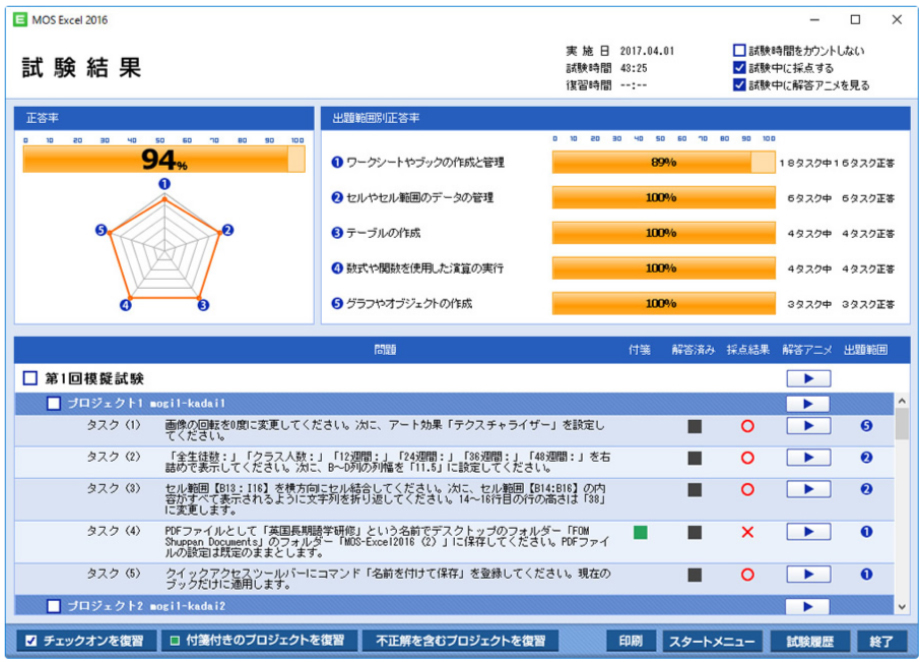The height and width of the screenshot is (662, 923).
Task: Click the チェックオンを復習 button
Action: (x=87, y=641)
